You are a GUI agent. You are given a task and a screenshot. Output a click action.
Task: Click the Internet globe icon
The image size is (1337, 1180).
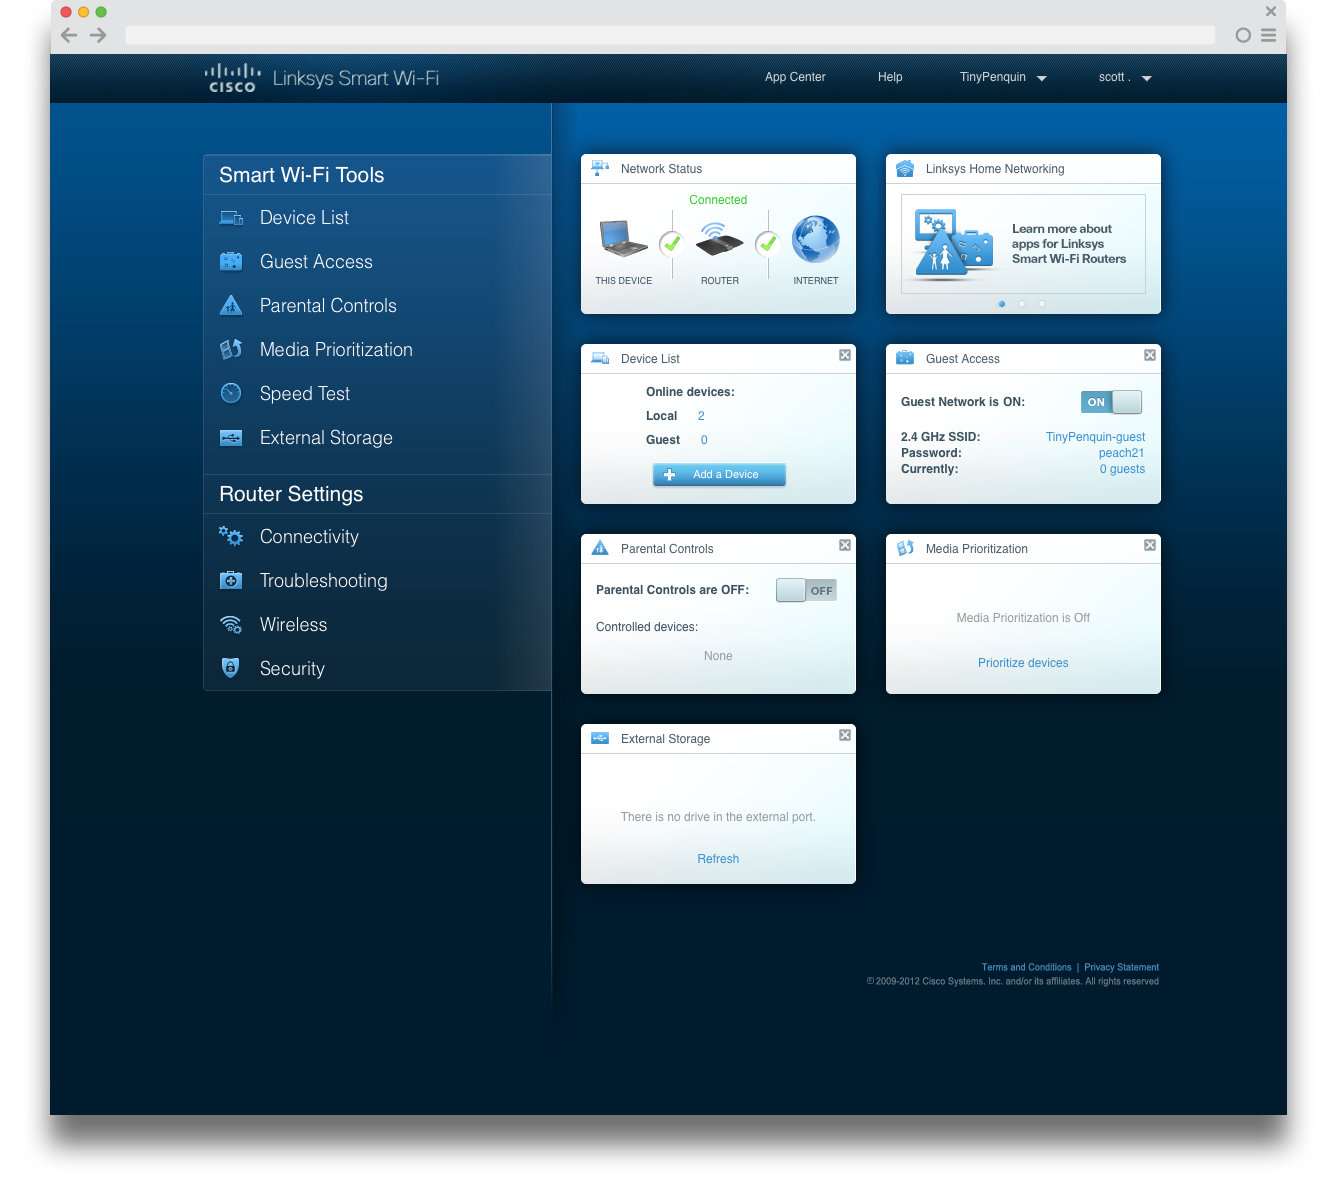(x=816, y=240)
